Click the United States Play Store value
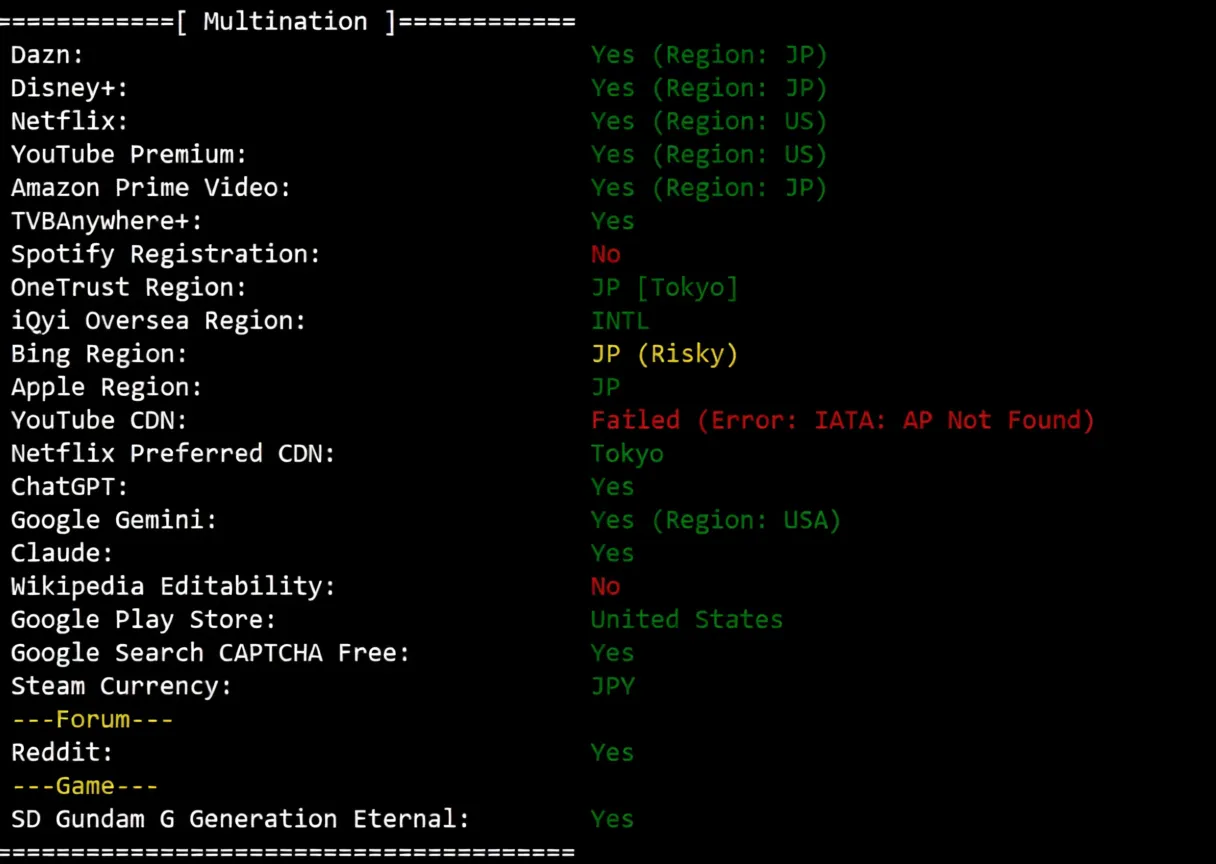 pyautogui.click(x=686, y=620)
